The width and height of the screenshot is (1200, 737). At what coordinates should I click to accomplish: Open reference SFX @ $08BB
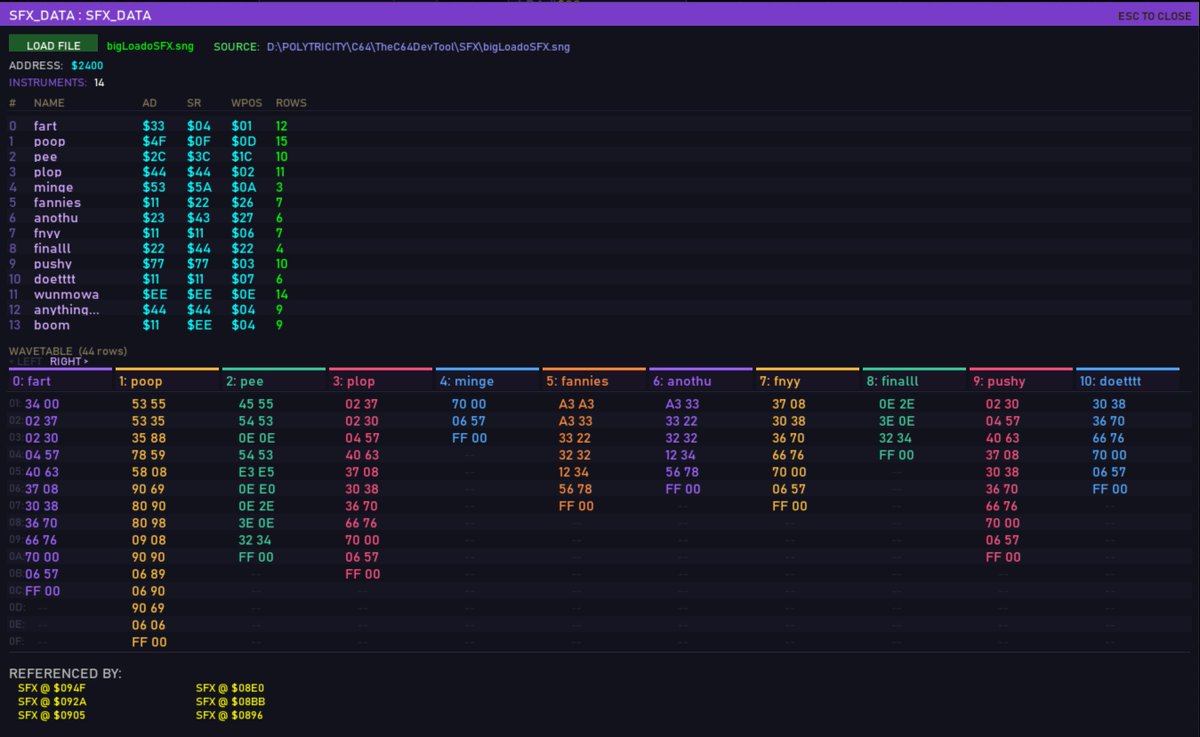point(230,702)
